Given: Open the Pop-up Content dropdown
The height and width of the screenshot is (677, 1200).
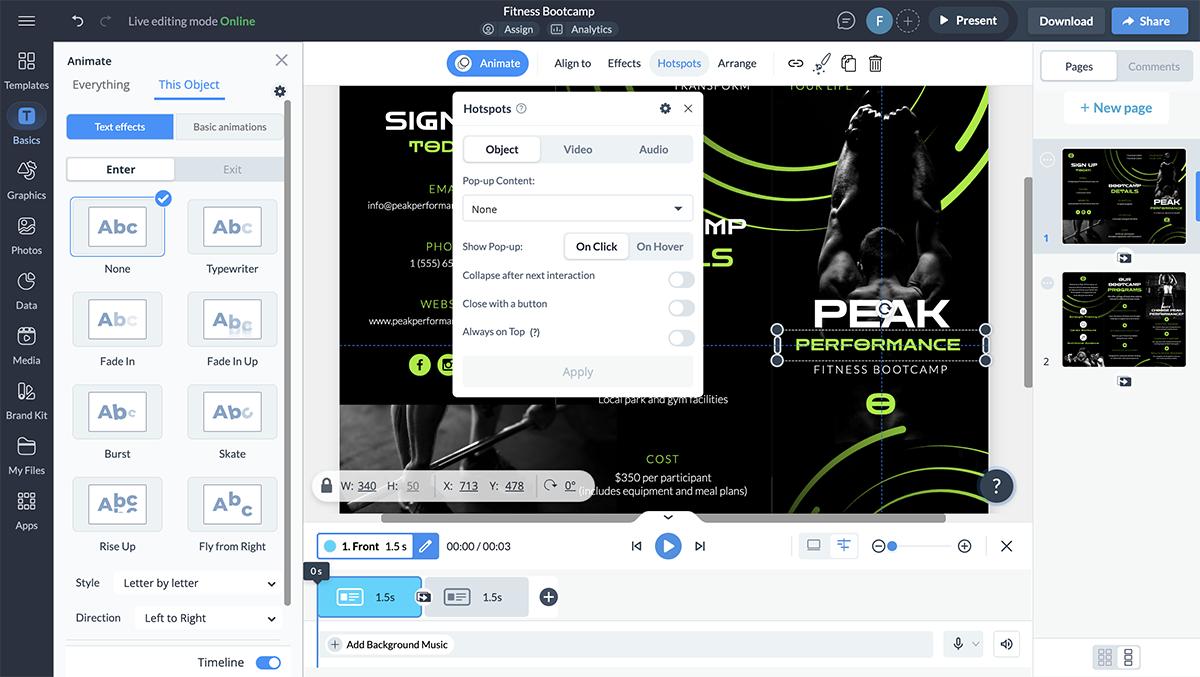Looking at the screenshot, I should tap(577, 209).
